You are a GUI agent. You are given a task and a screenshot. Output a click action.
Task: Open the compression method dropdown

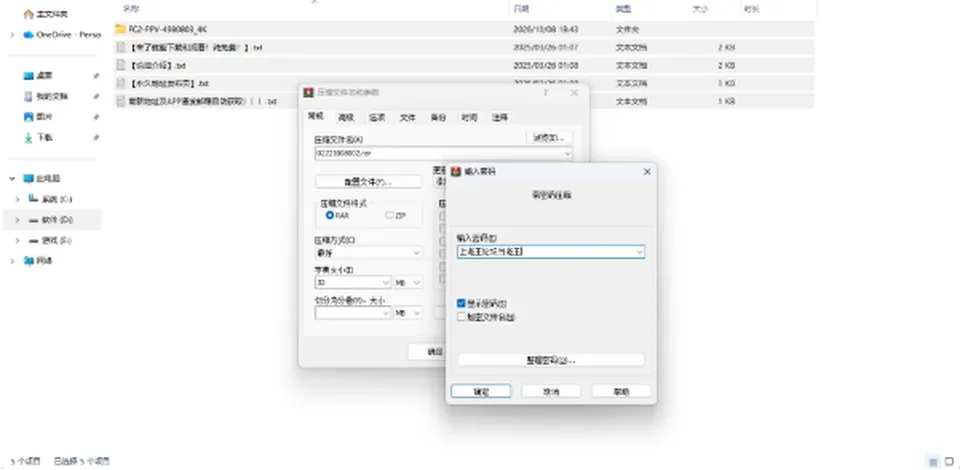[x=416, y=252]
